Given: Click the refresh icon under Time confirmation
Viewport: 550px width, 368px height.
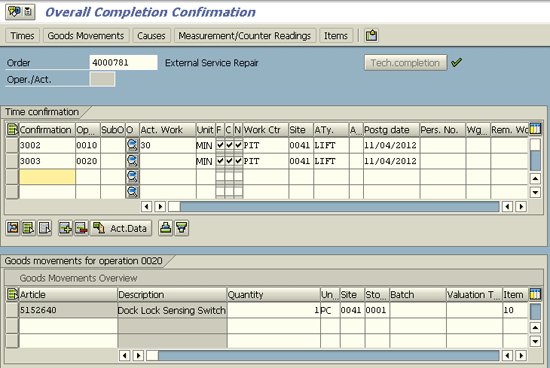Looking at the screenshot, I should tap(13, 228).
